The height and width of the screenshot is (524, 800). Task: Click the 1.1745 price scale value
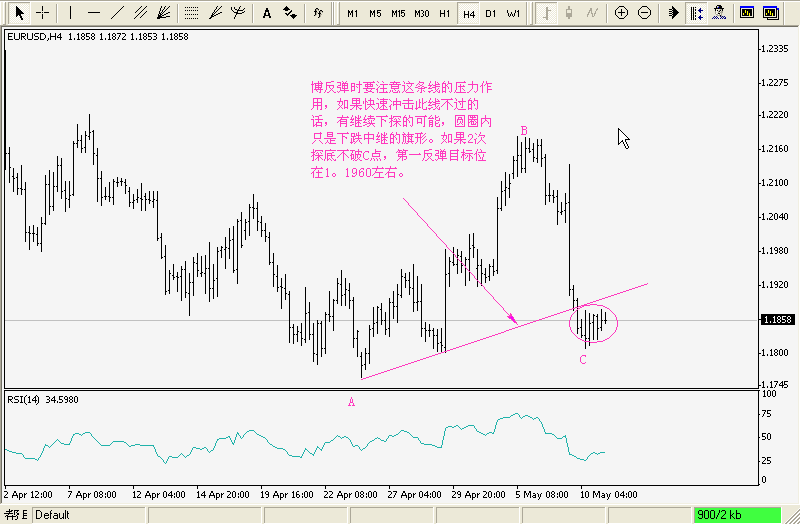(x=776, y=384)
